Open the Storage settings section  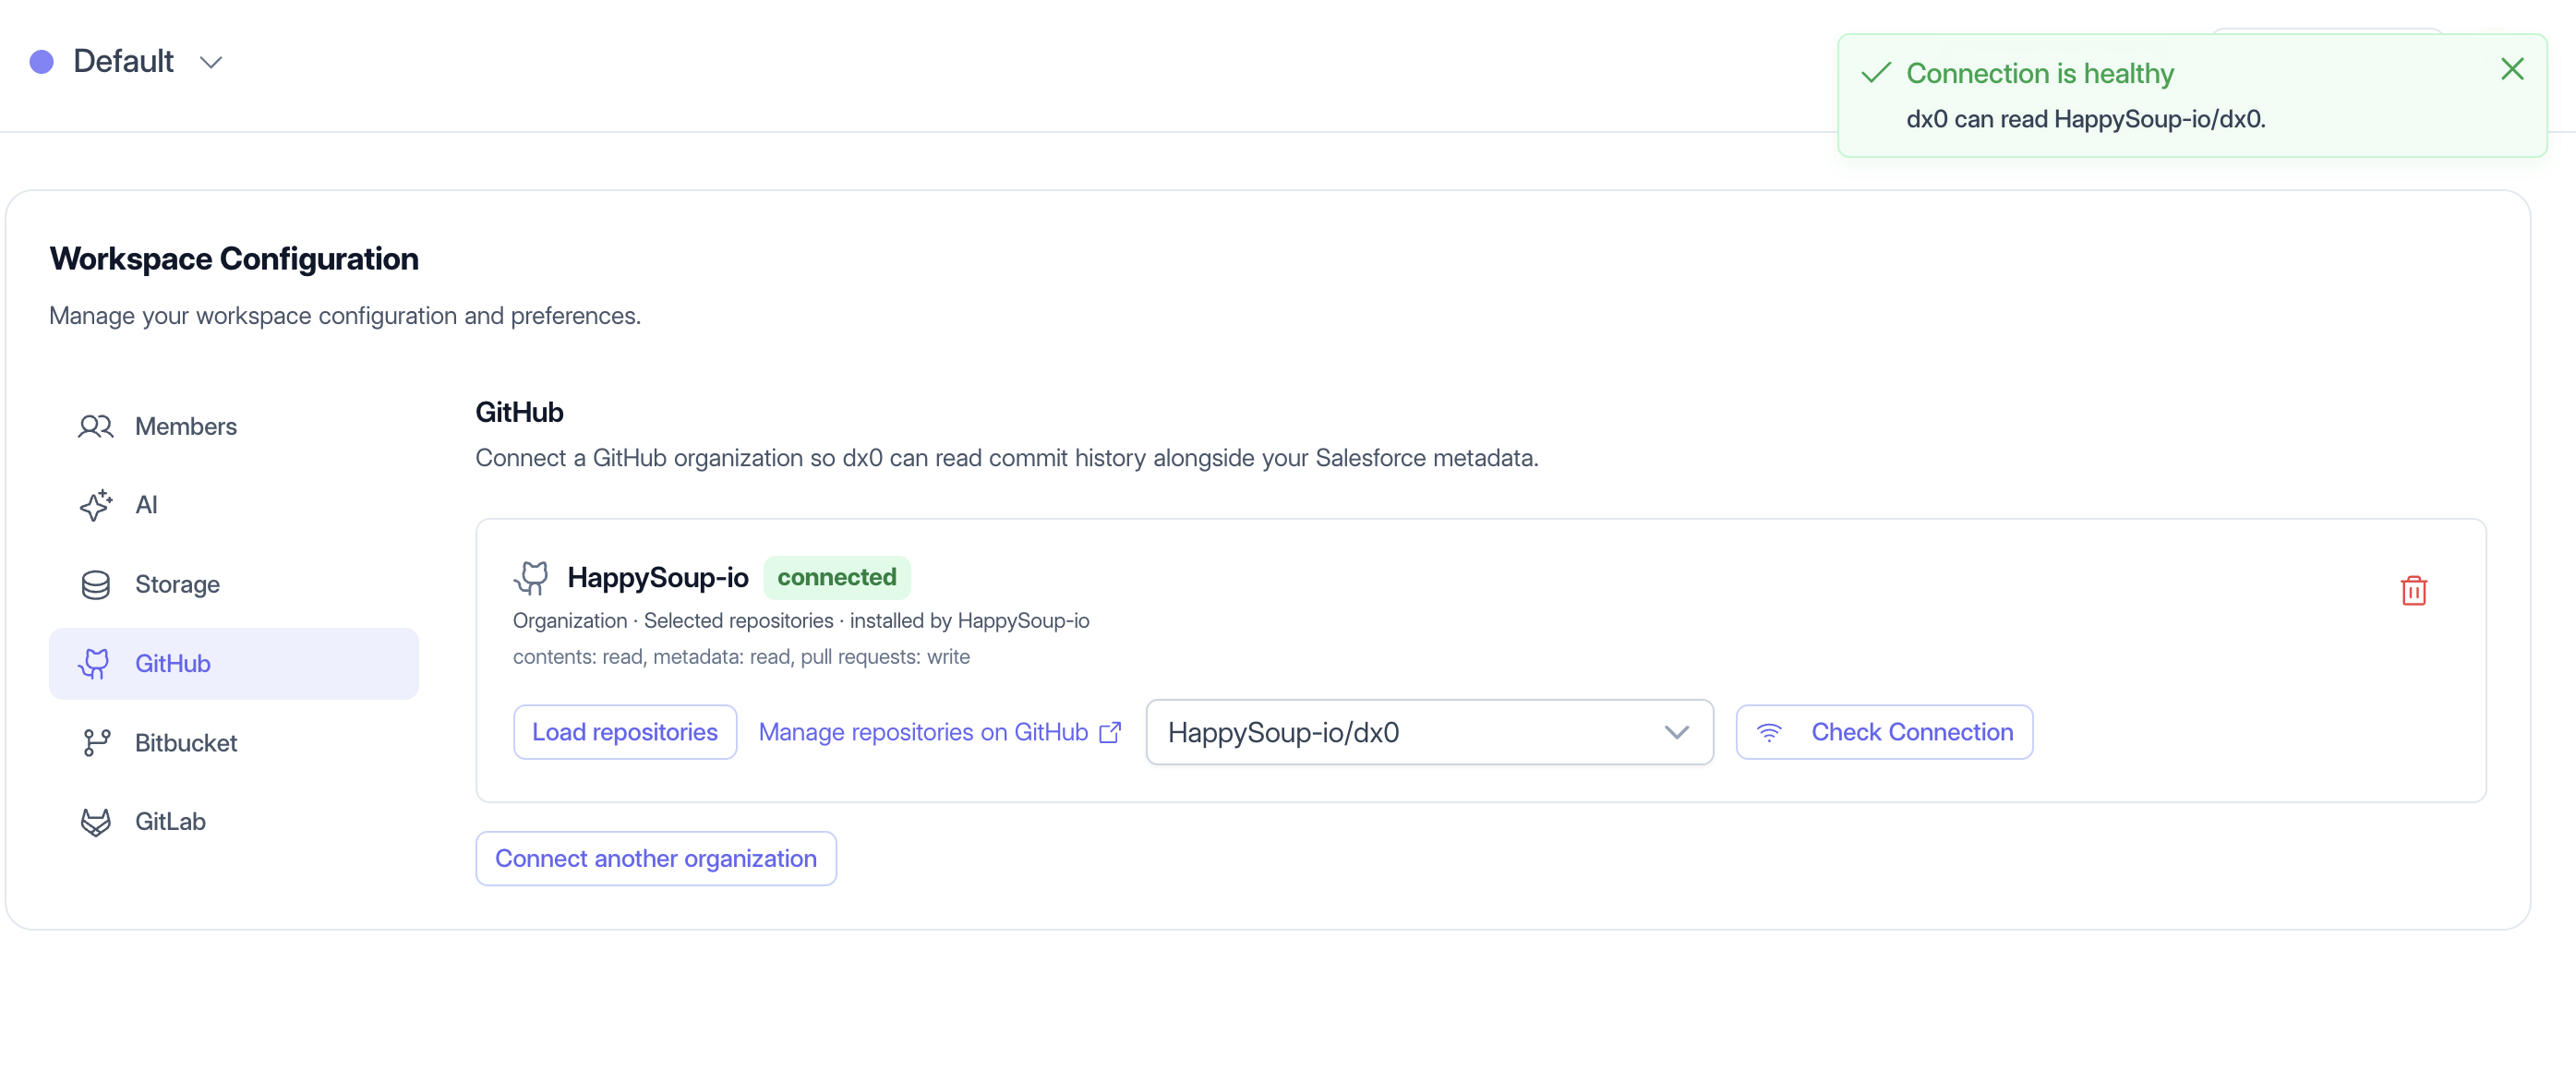click(233, 585)
